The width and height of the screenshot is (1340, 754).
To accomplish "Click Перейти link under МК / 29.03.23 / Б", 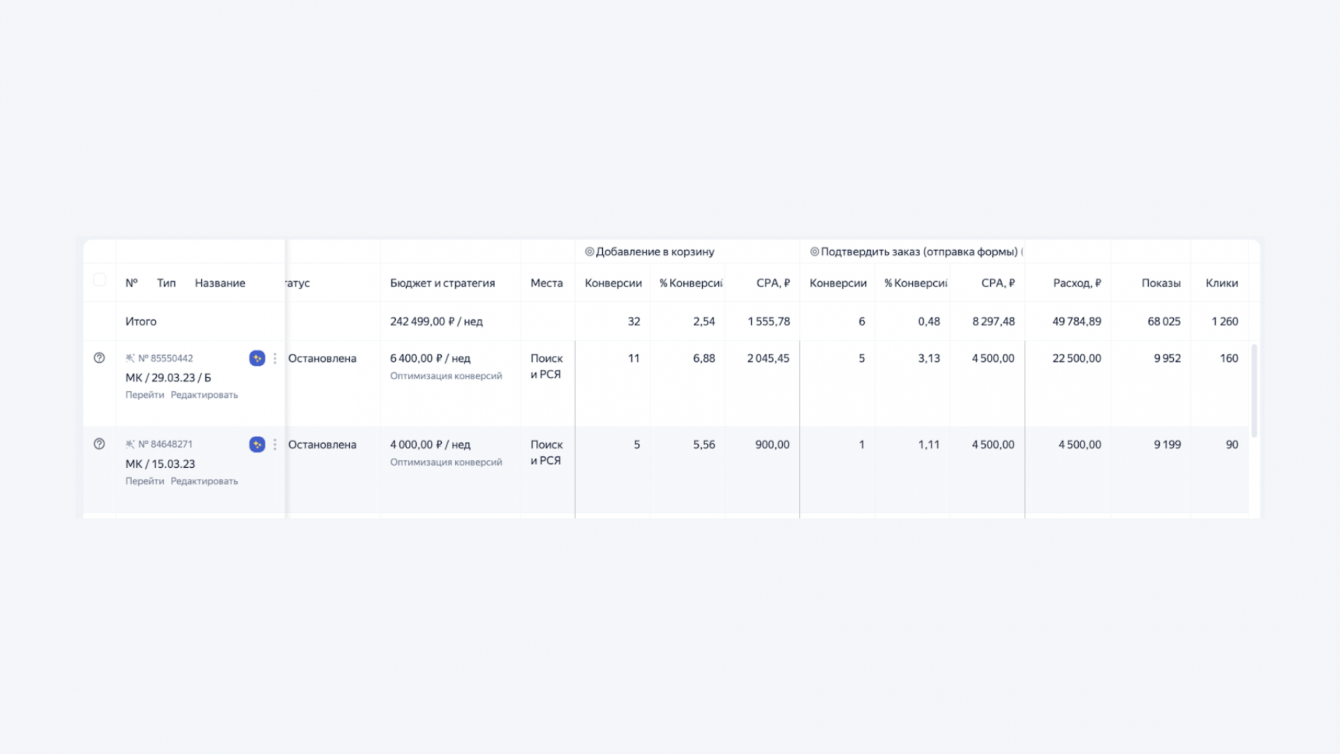I will coord(145,395).
